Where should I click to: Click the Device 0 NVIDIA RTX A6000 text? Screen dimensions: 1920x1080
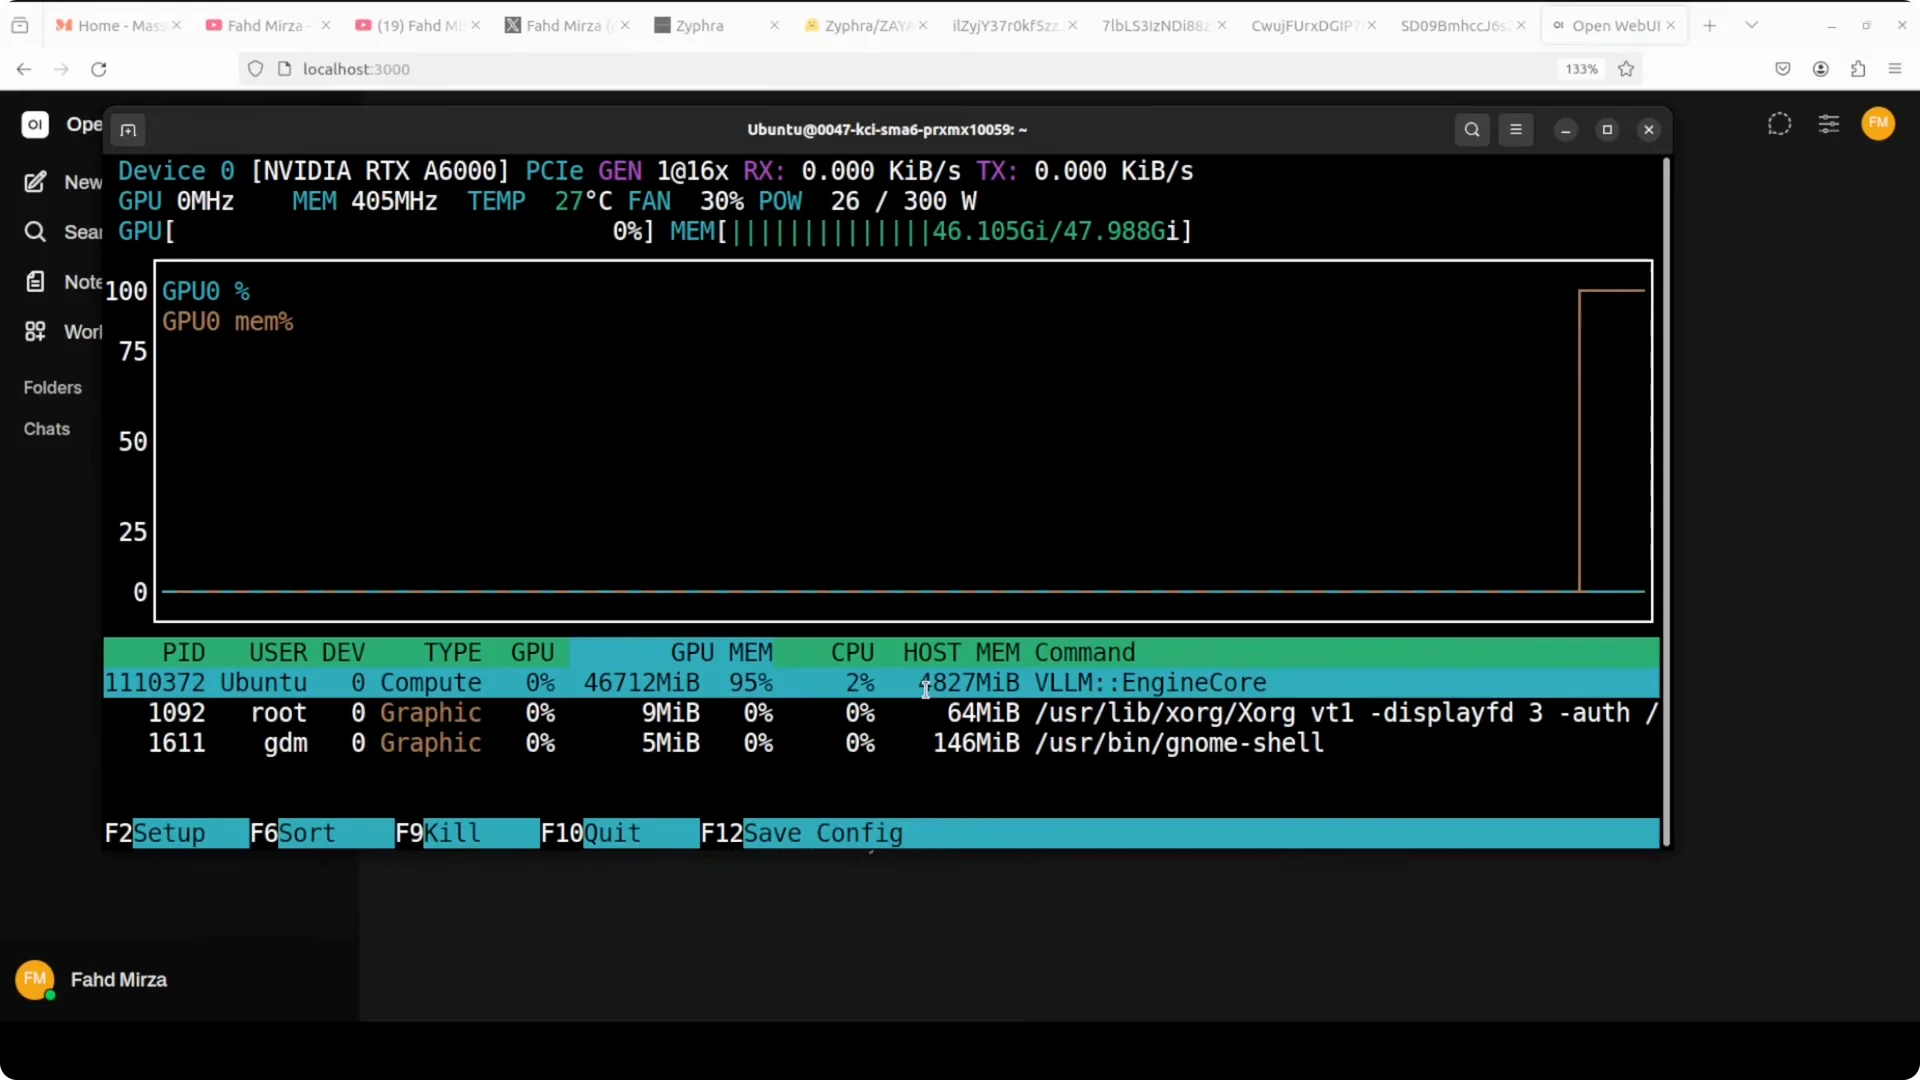[314, 171]
